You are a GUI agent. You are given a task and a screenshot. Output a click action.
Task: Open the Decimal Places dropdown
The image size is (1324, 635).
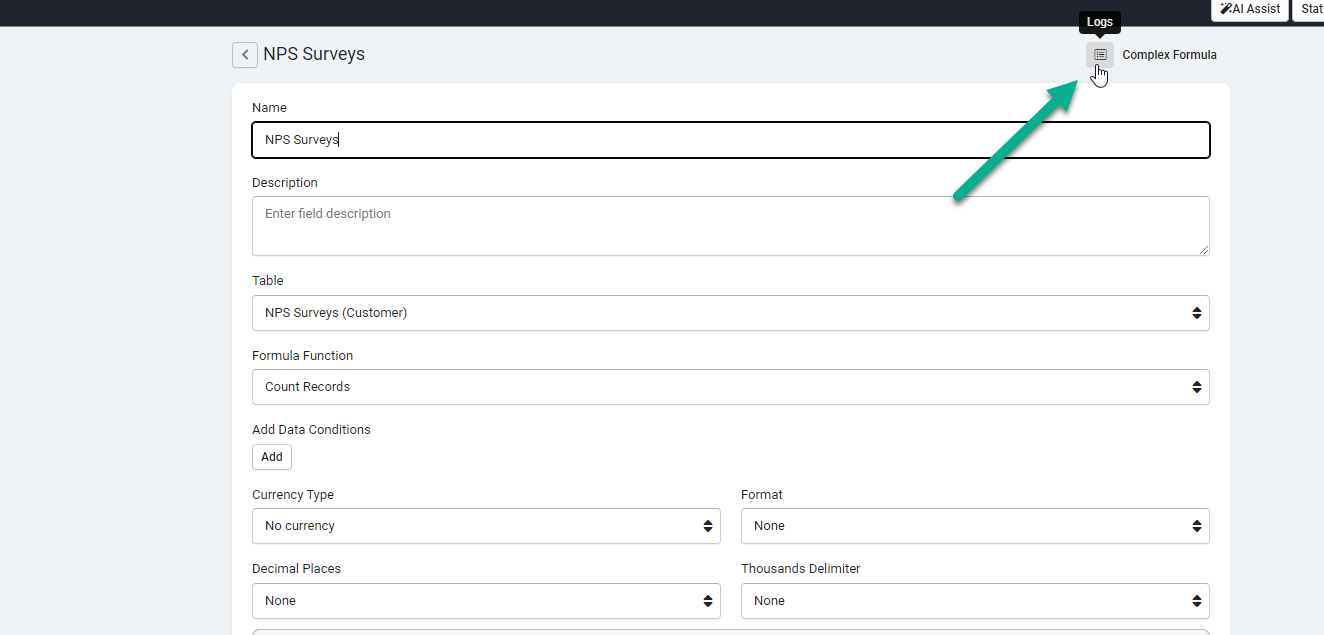tap(486, 601)
